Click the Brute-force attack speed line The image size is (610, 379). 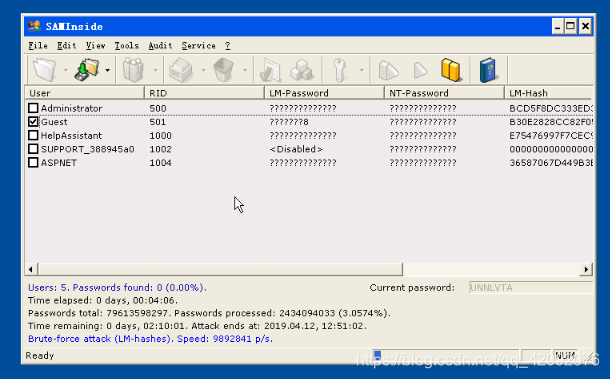[x=150, y=339]
